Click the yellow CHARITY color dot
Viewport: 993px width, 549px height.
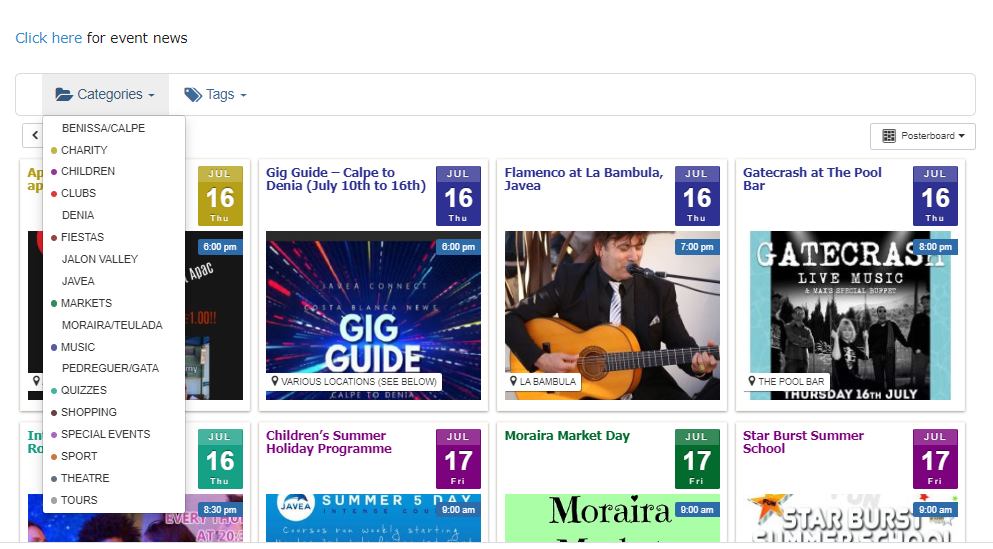point(54,151)
